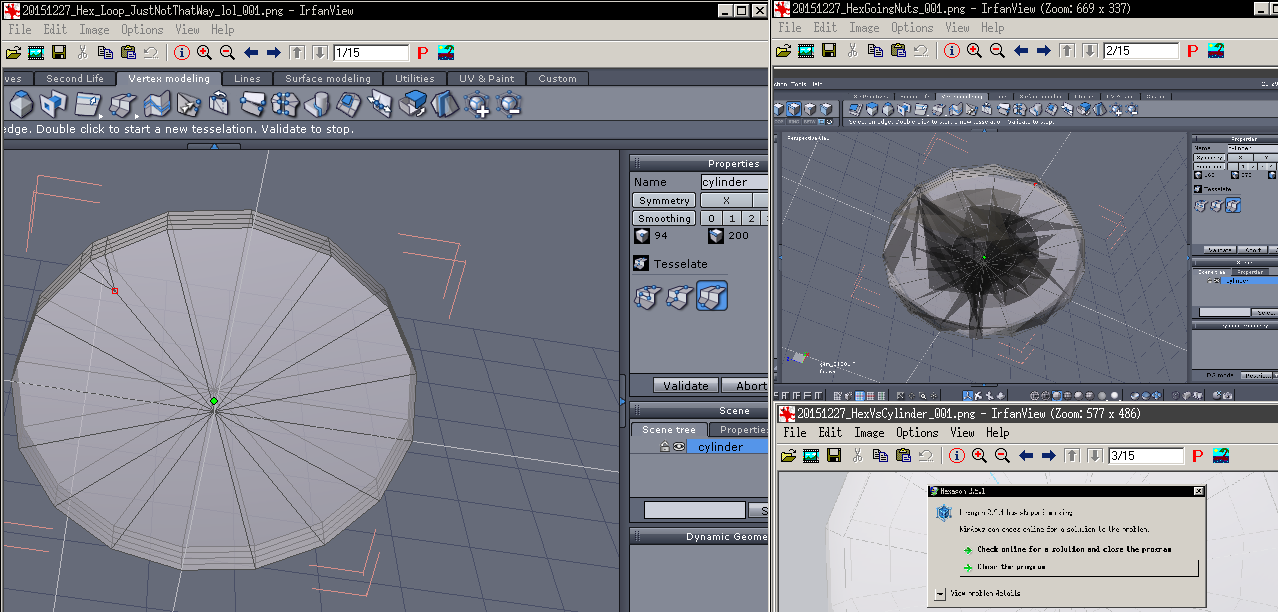The width and height of the screenshot is (1278, 612).
Task: Click the save floppy icon in the HexVsCylinder window
Action: pos(833,456)
